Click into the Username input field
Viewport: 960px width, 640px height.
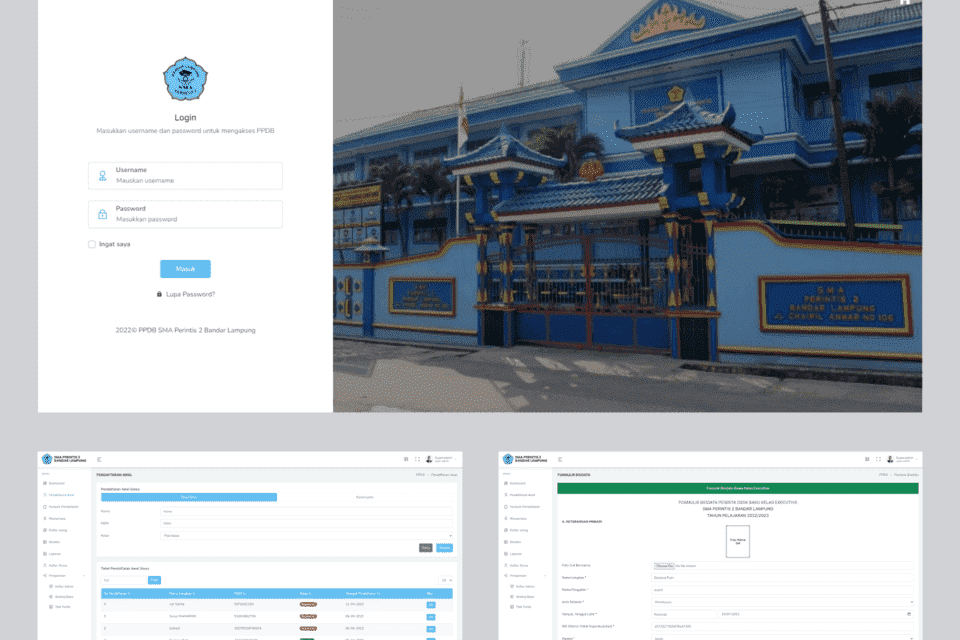coord(195,181)
